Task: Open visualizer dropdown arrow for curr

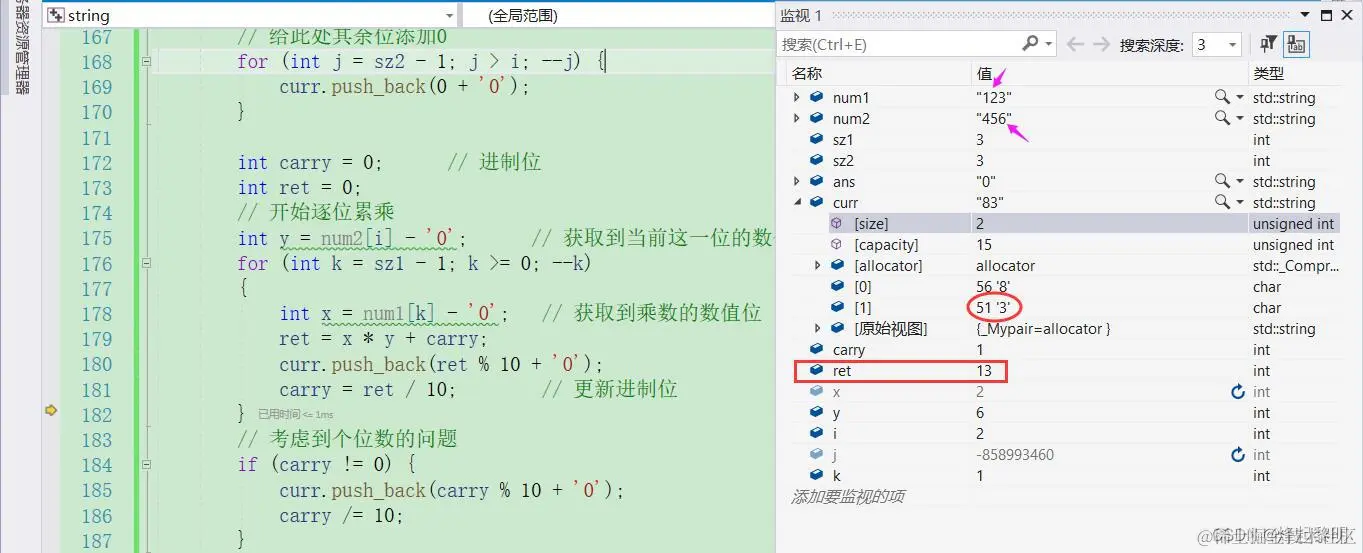Action: point(1240,203)
